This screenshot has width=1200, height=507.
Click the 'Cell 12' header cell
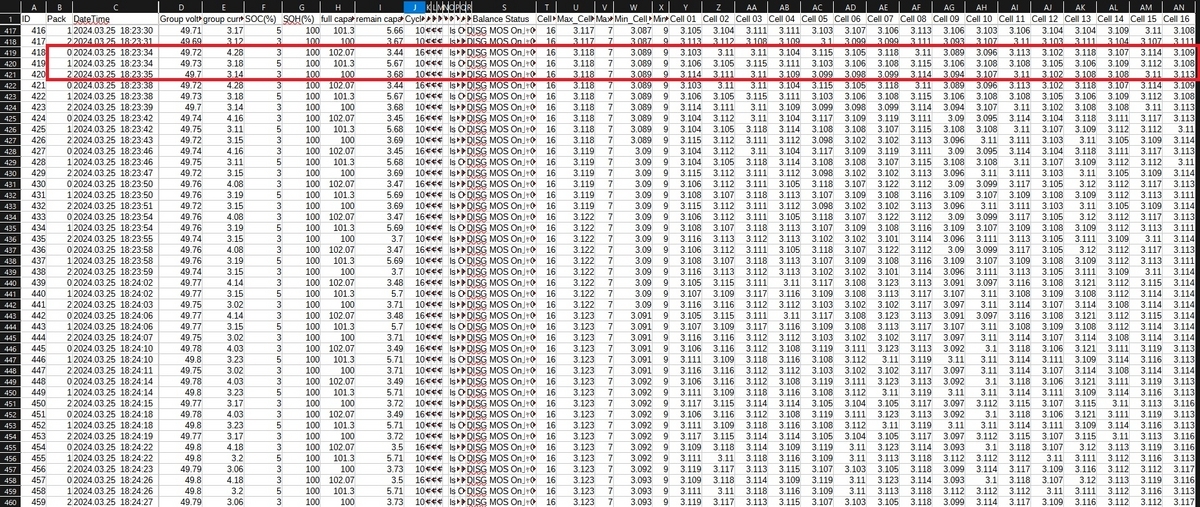(1048, 19)
